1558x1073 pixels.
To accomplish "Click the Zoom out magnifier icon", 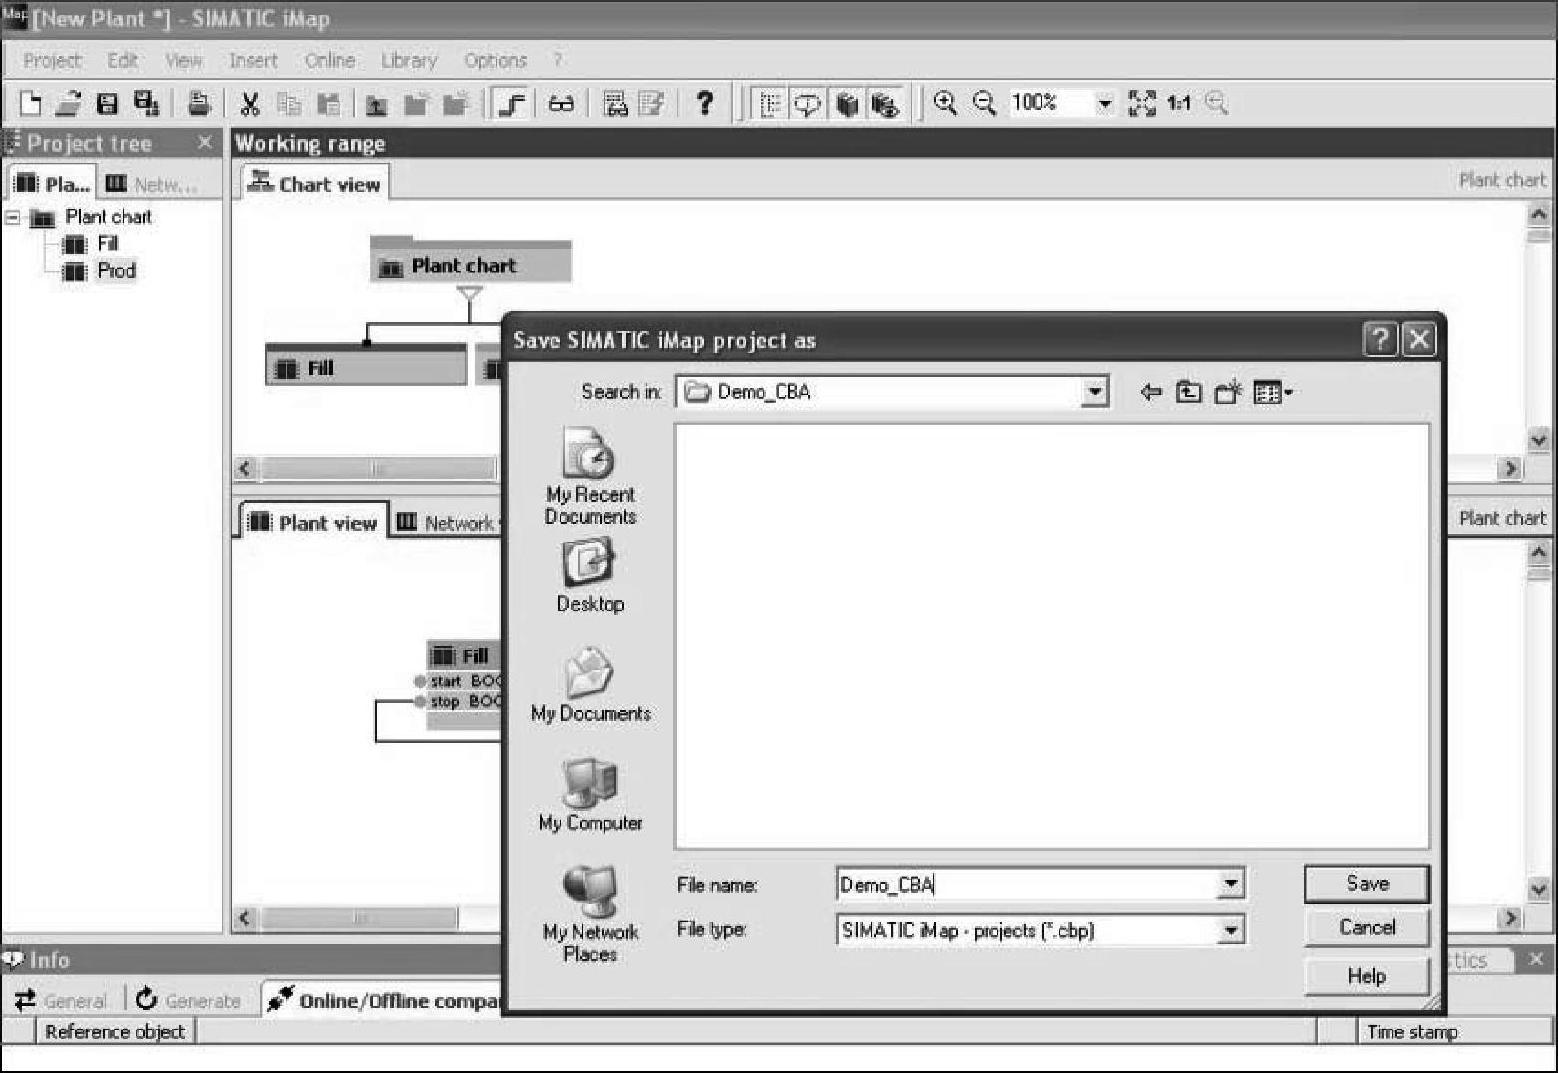I will [984, 102].
